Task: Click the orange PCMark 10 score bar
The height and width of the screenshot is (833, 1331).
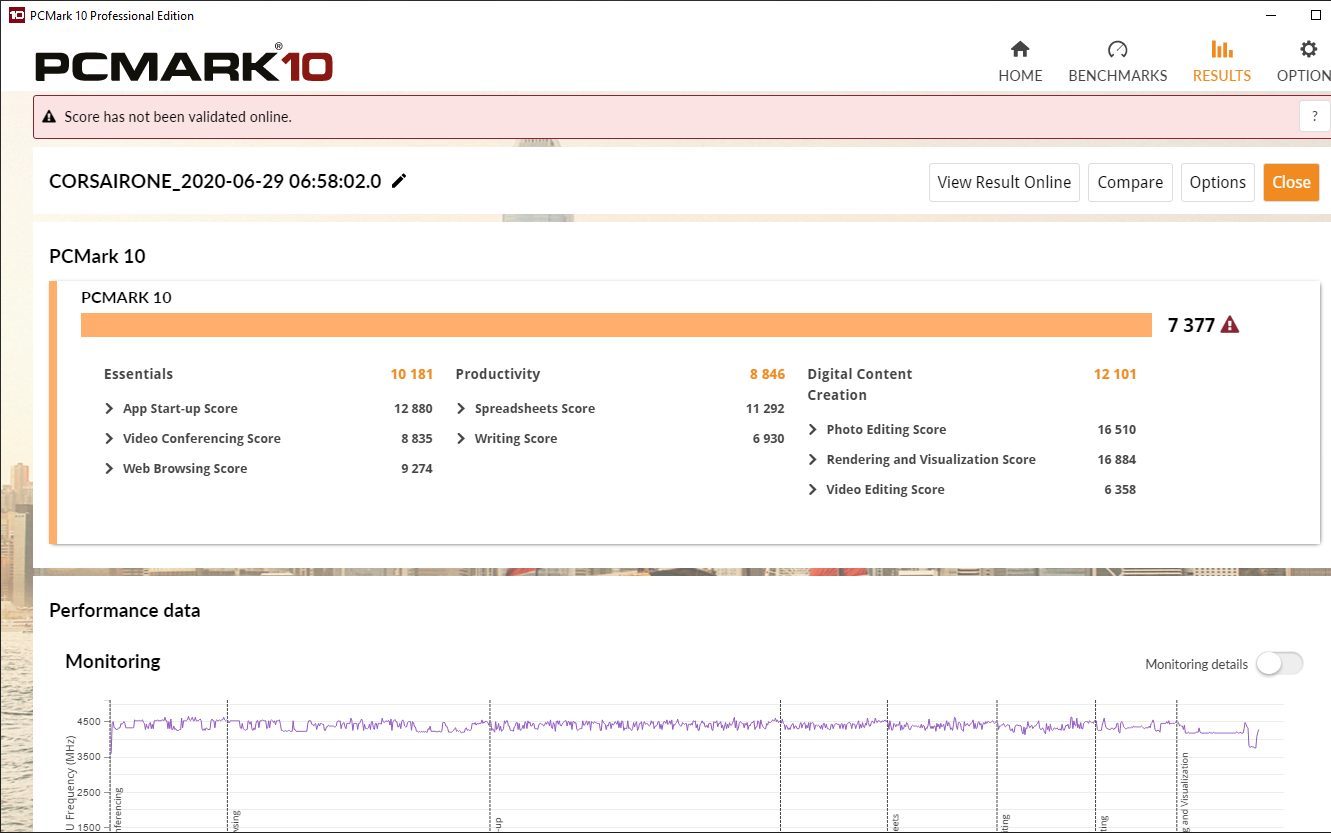Action: click(616, 325)
